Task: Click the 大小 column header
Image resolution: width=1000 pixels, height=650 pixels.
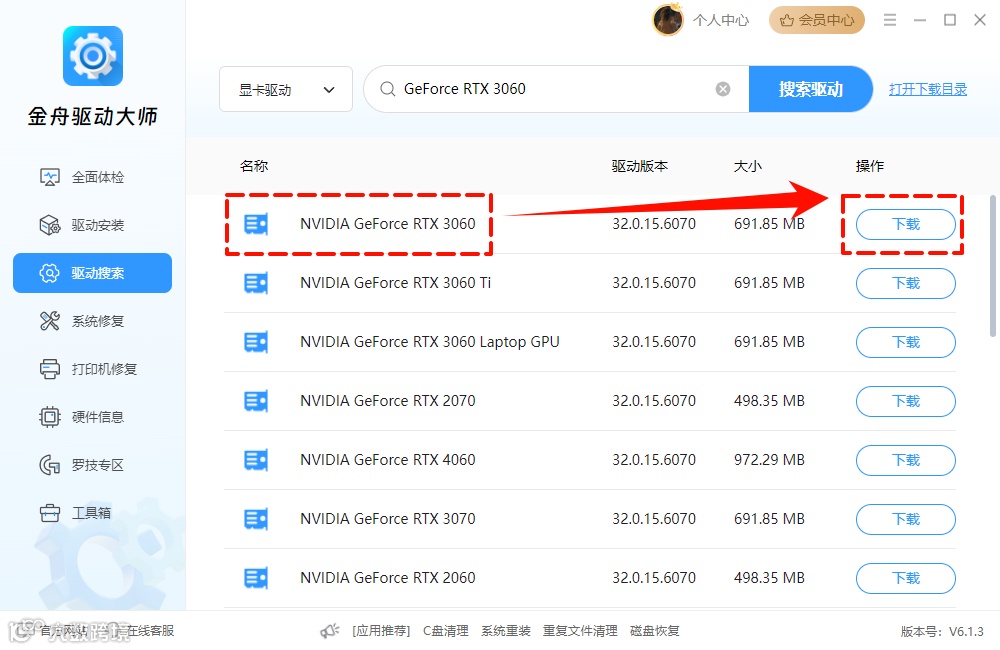Action: [747, 166]
